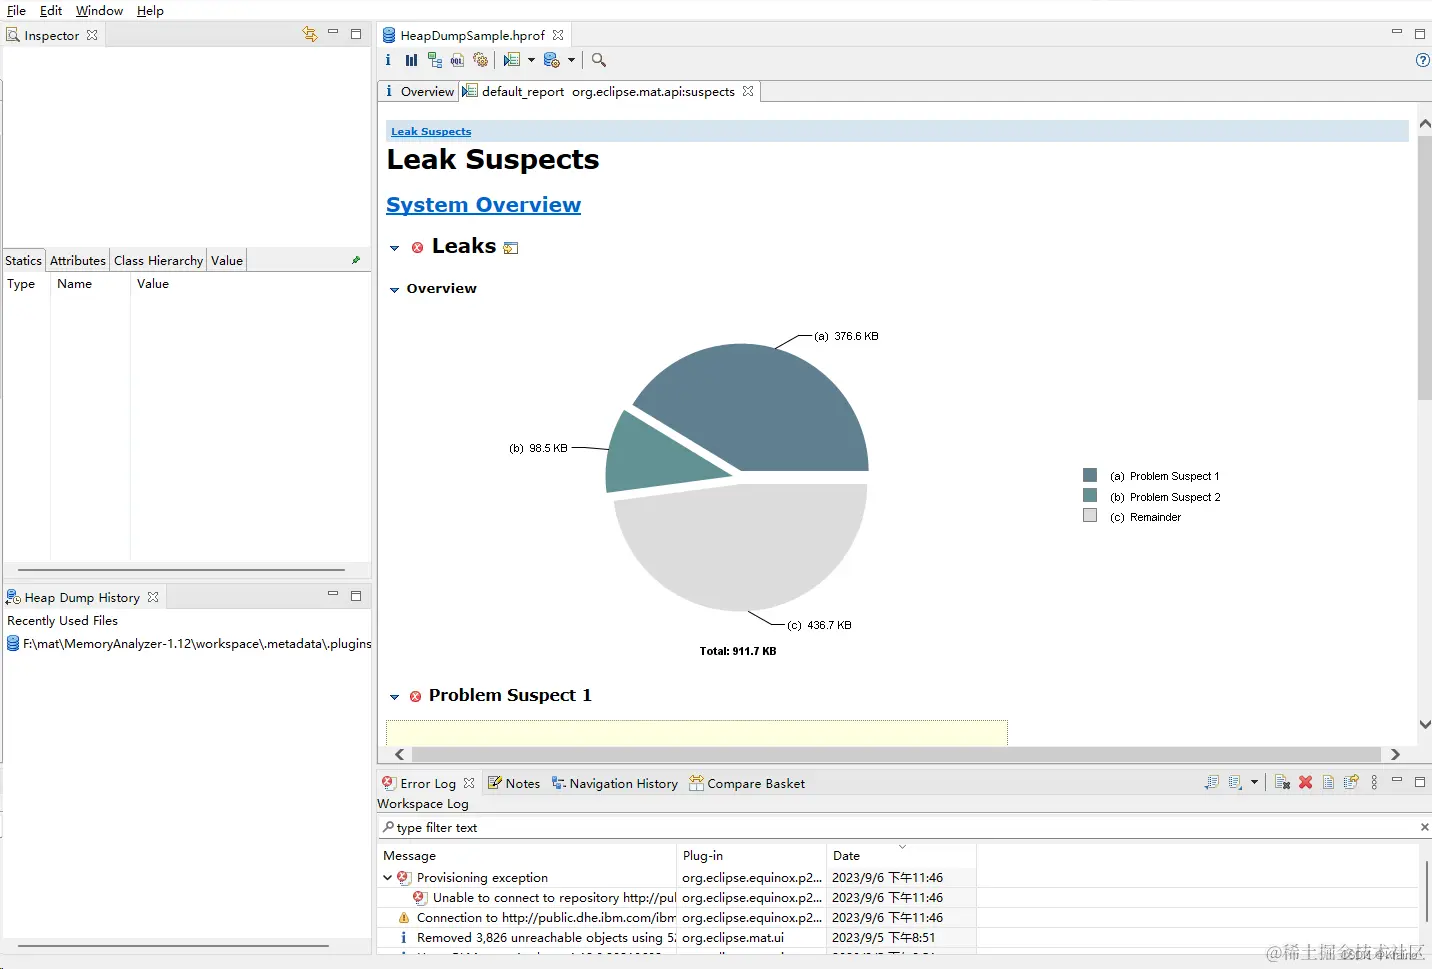Switch to the Compare Basket tab
This screenshot has height=969, width=1432.
(746, 783)
